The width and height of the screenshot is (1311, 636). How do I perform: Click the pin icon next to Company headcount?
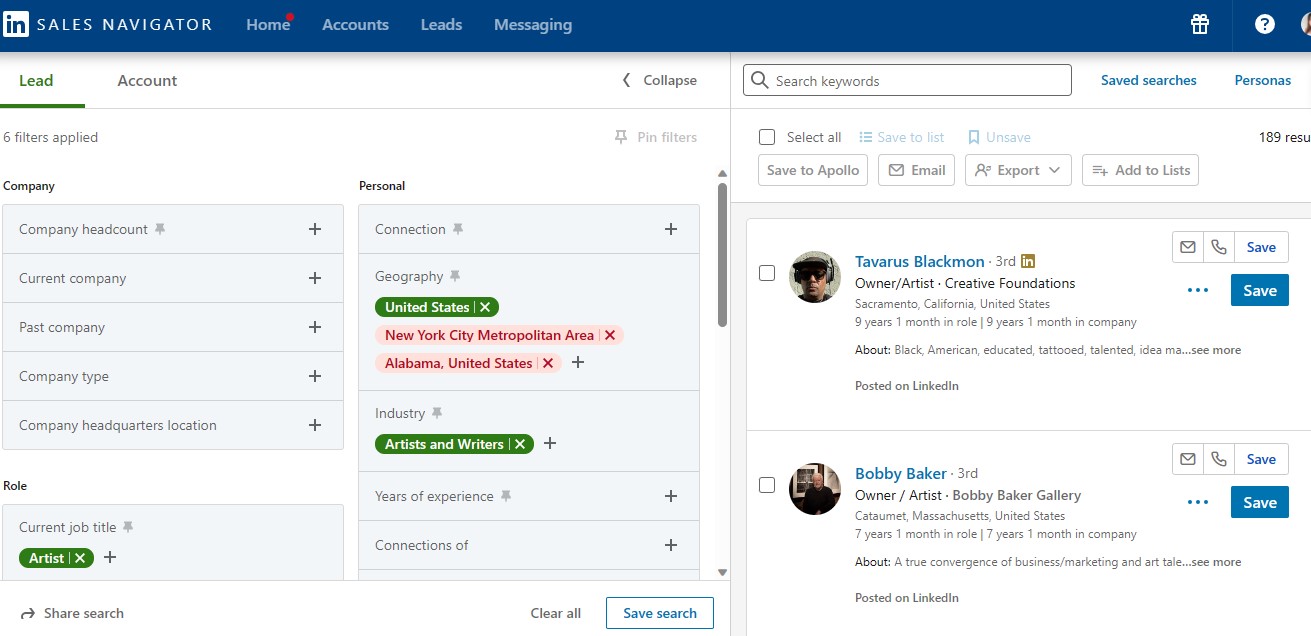tap(160, 229)
